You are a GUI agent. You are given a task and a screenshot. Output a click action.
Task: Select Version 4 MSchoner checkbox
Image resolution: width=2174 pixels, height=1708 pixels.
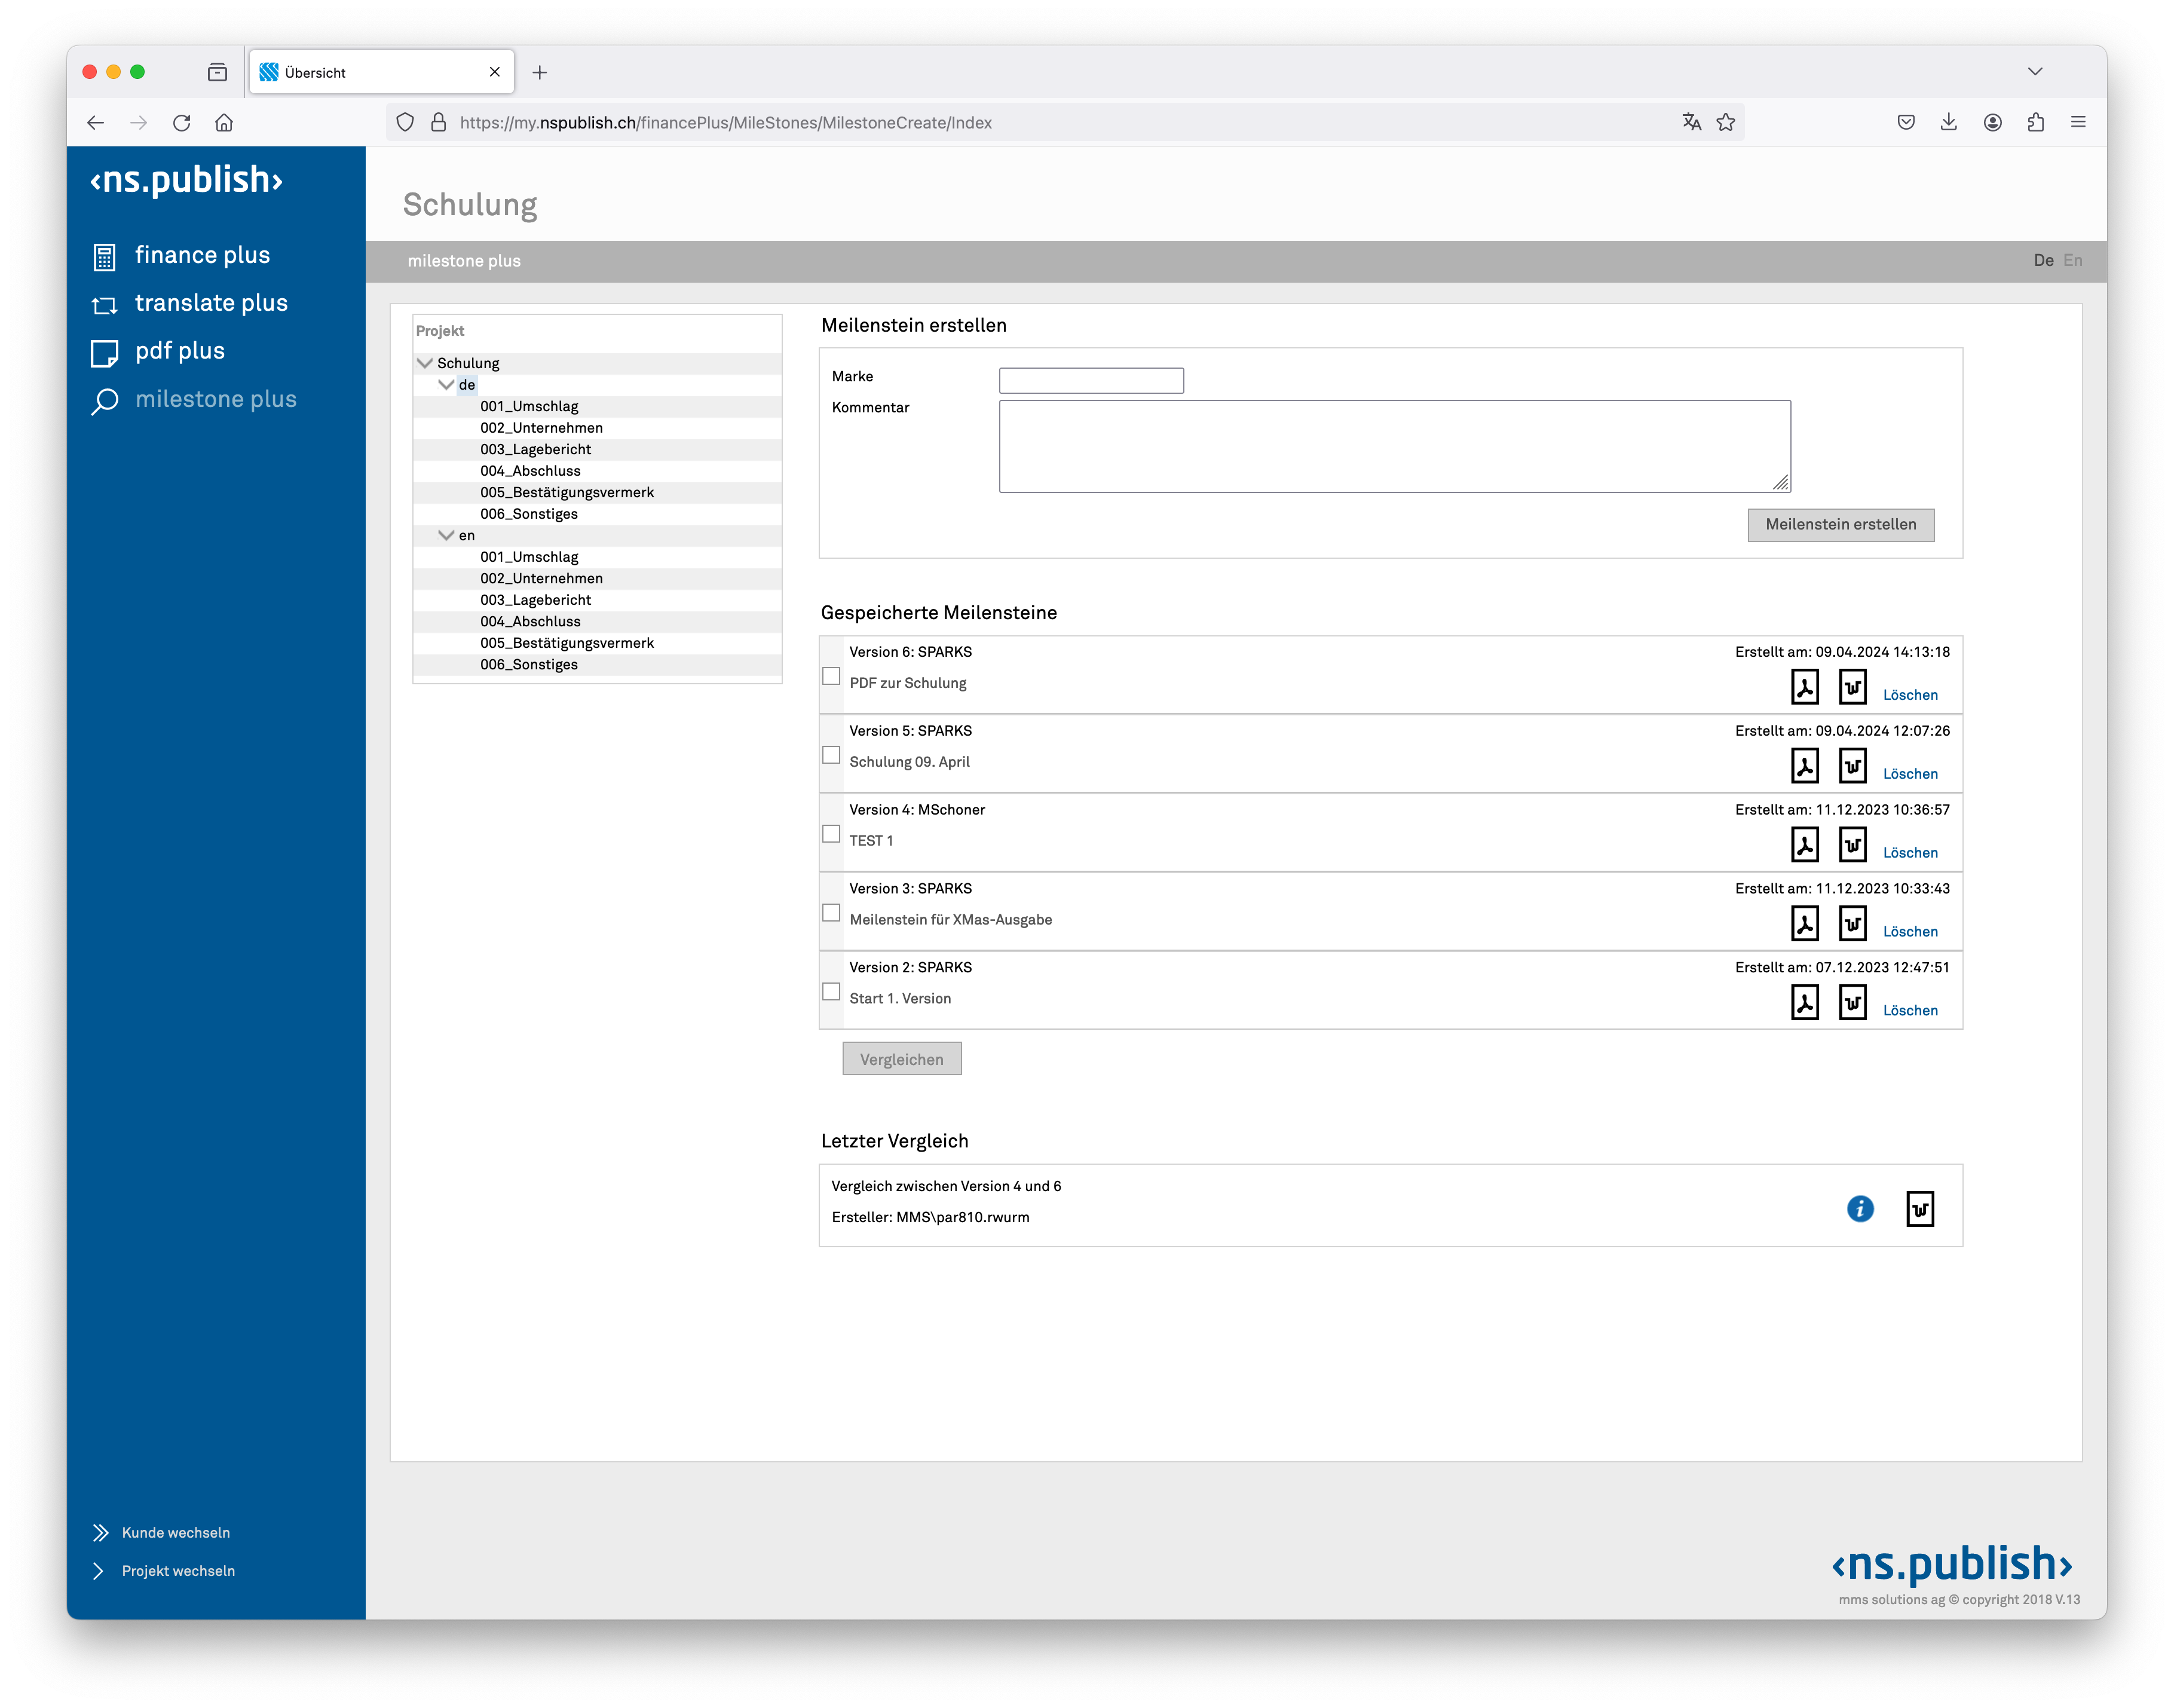tap(831, 834)
